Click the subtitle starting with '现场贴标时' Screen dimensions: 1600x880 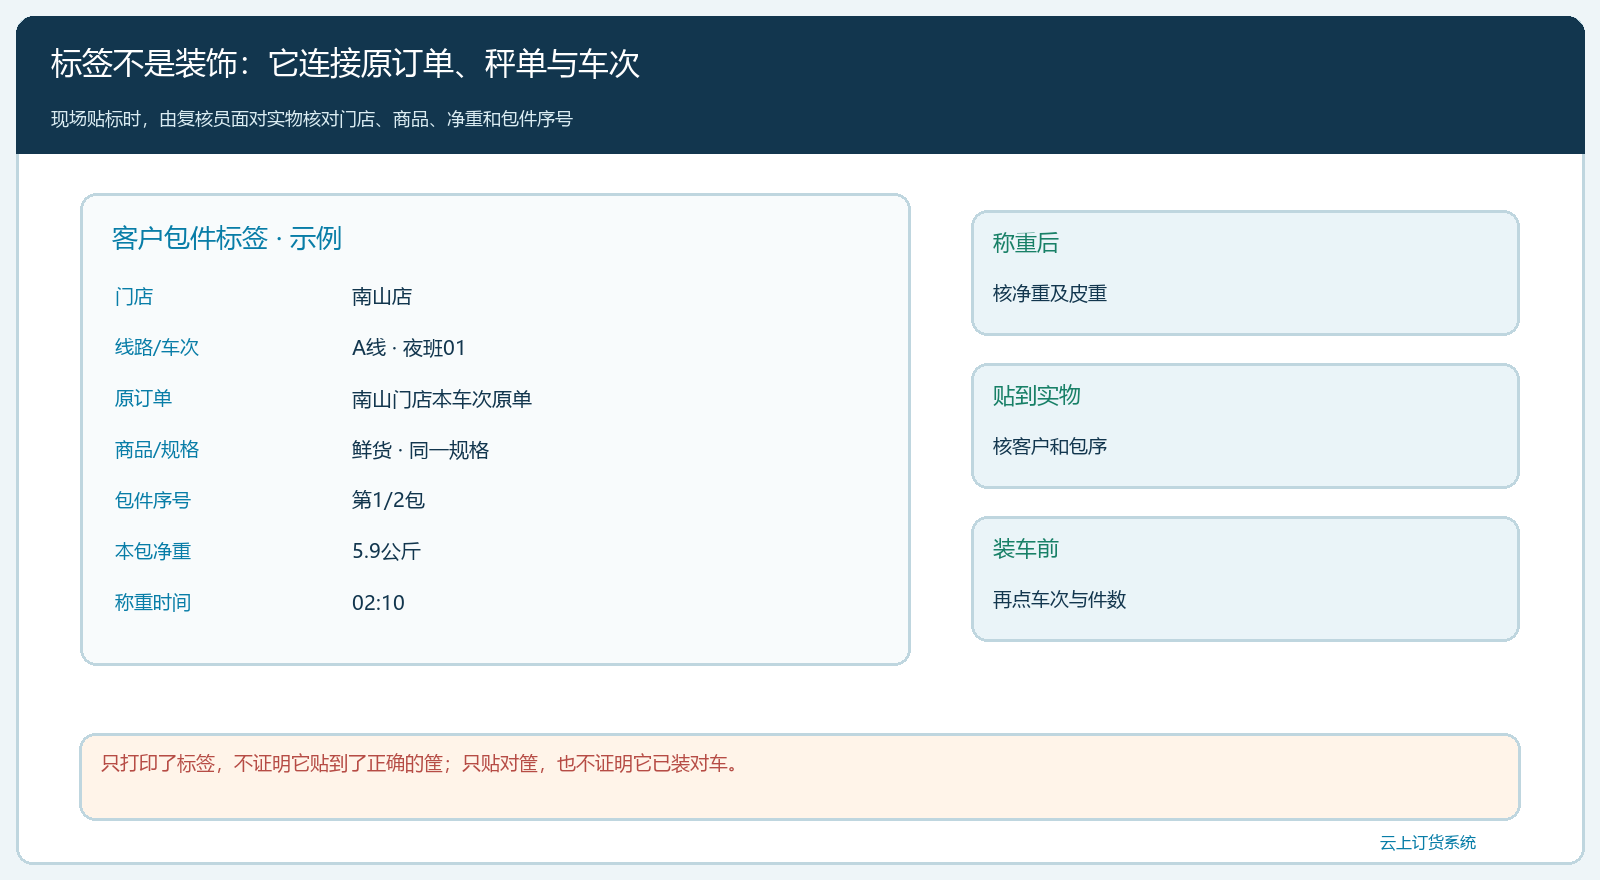[x=312, y=119]
